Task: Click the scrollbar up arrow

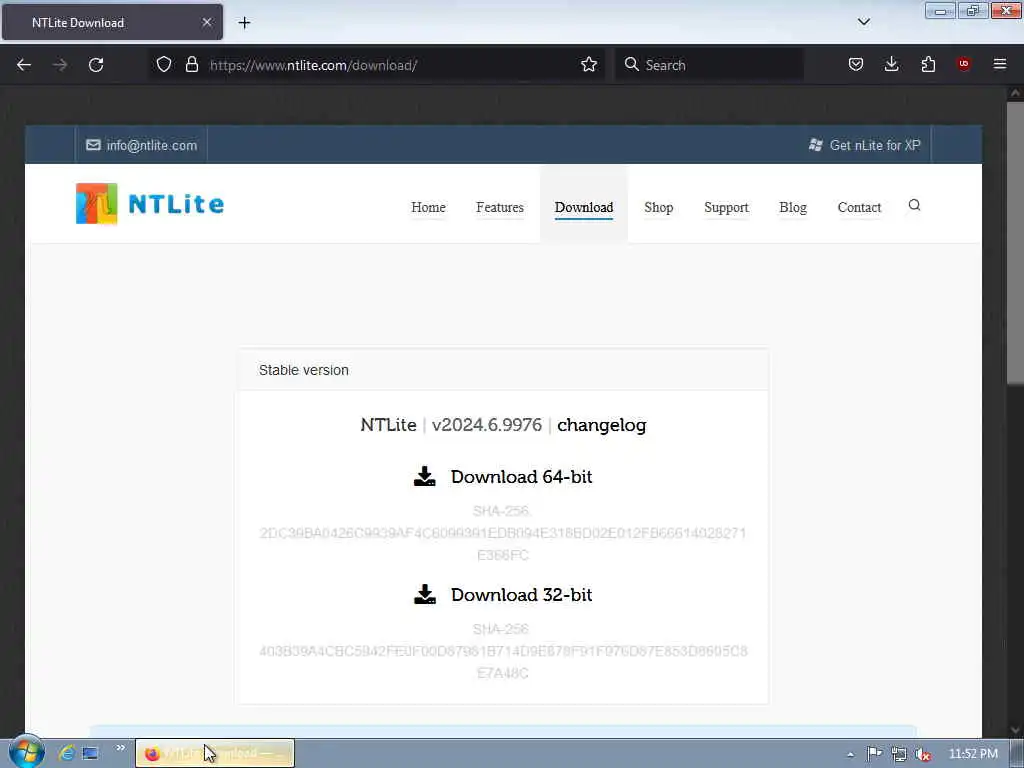Action: [1015, 93]
